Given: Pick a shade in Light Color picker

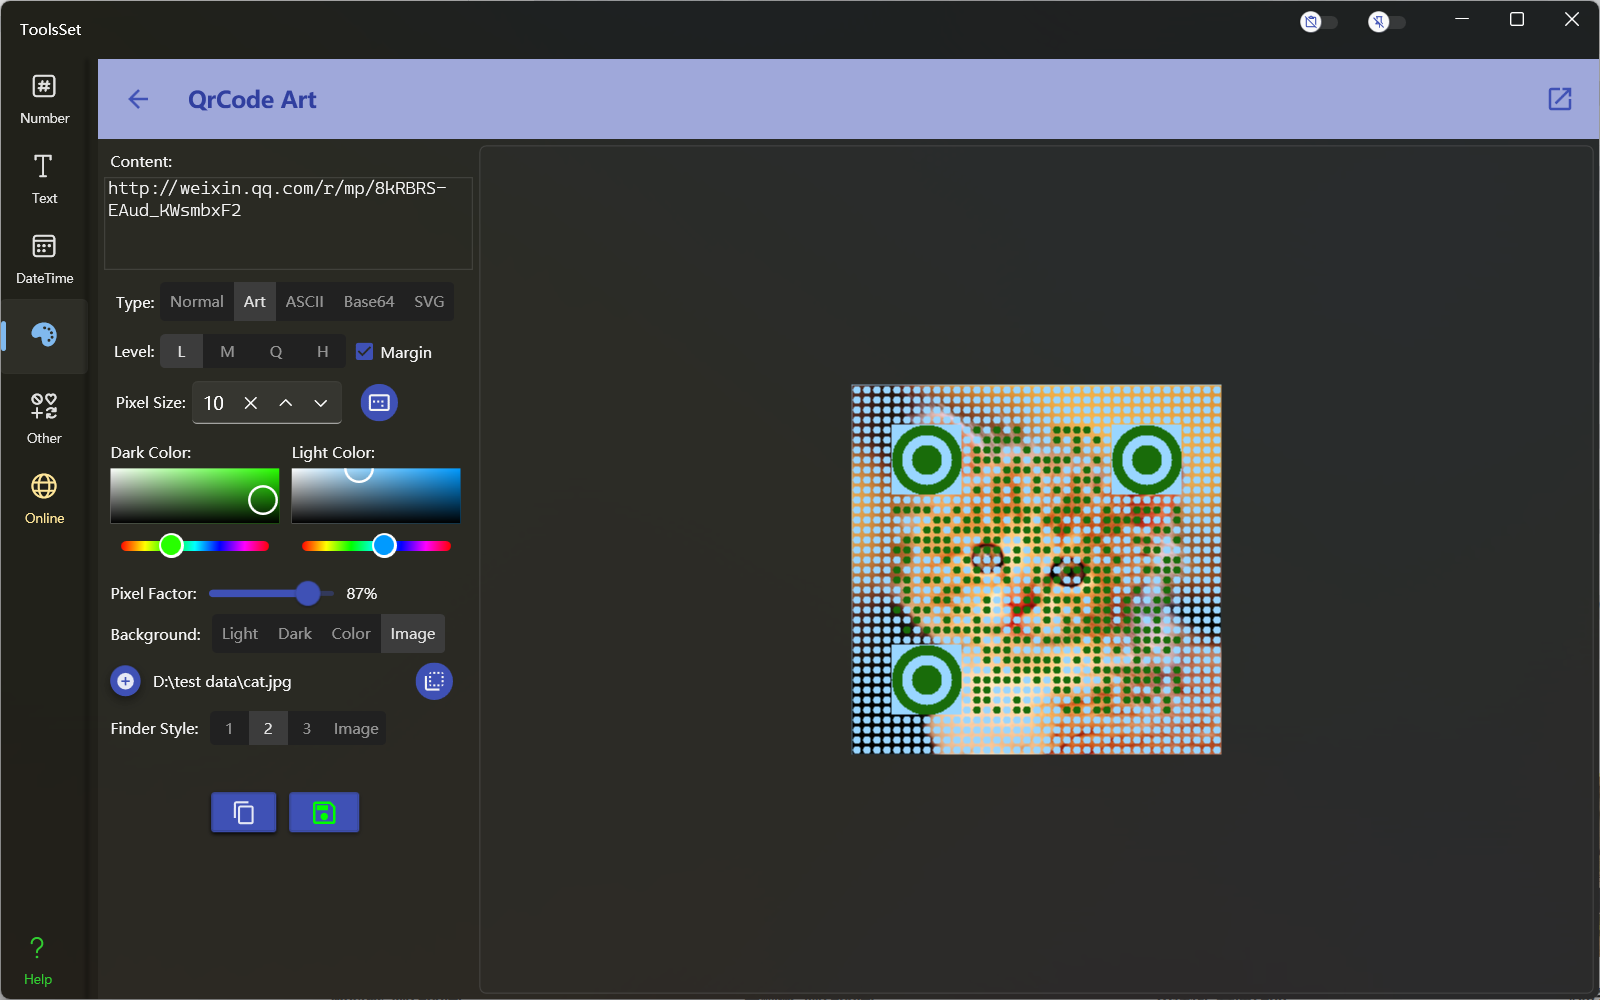Looking at the screenshot, I should 376,496.
